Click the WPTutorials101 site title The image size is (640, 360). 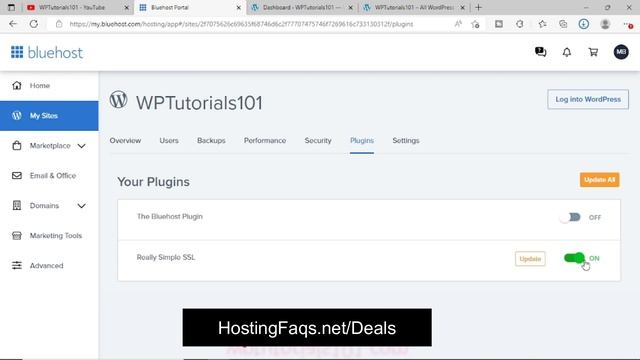point(199,103)
